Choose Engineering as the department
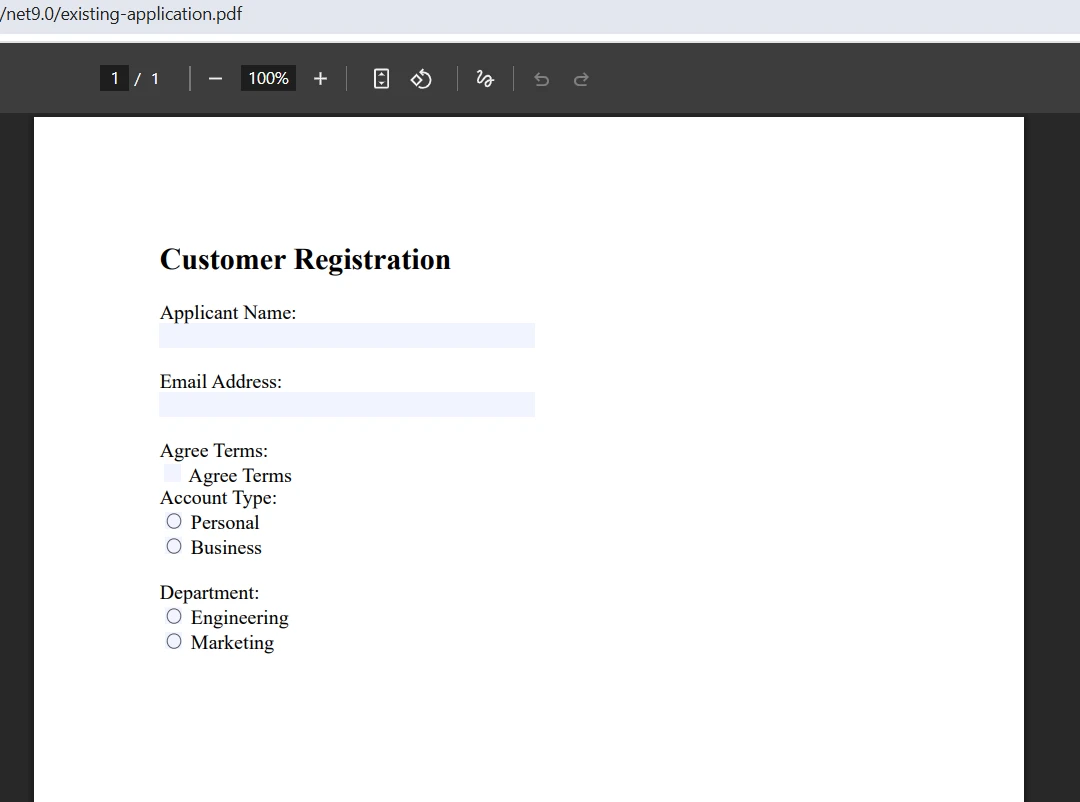The height and width of the screenshot is (802, 1080). [174, 616]
